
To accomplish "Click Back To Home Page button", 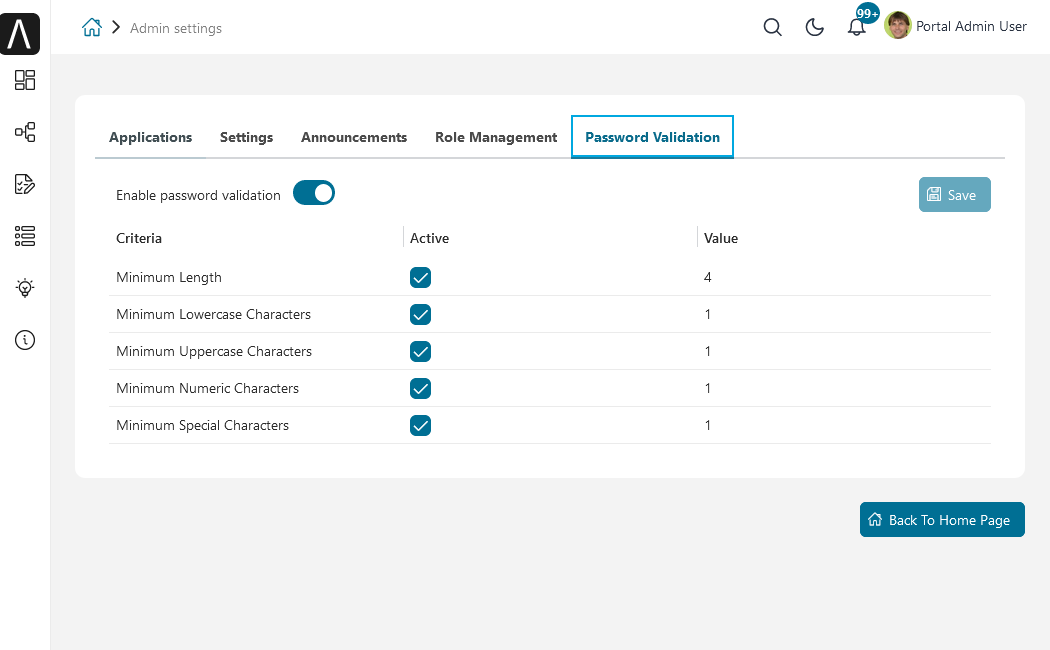I will [x=942, y=519].
